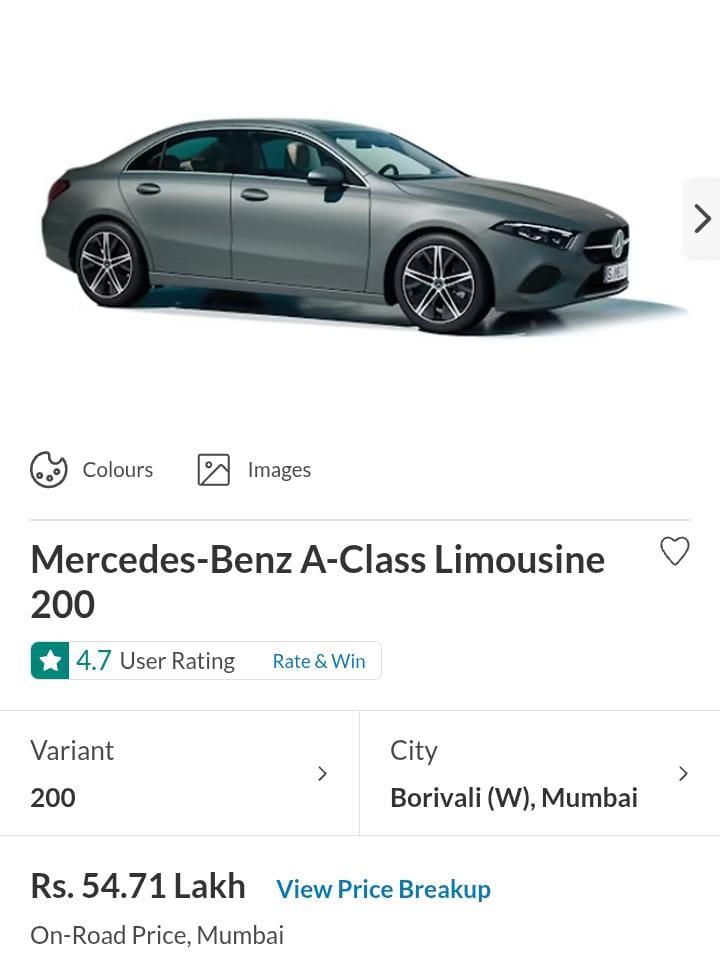Open the Images gallery picture icon

tap(214, 470)
